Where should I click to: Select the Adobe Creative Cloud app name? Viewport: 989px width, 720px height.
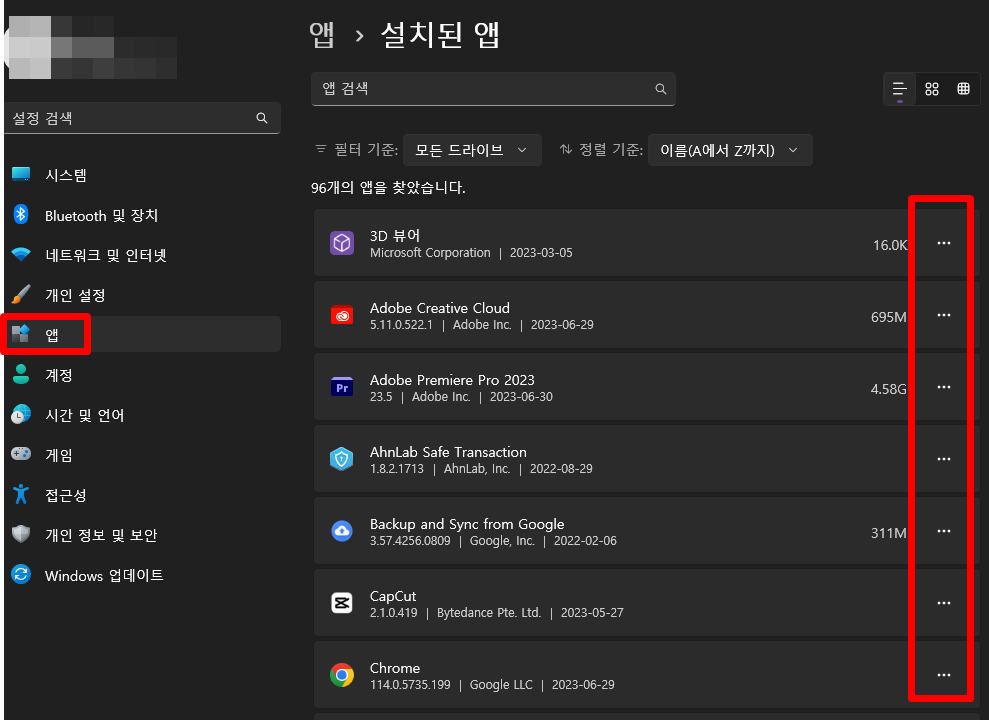440,308
